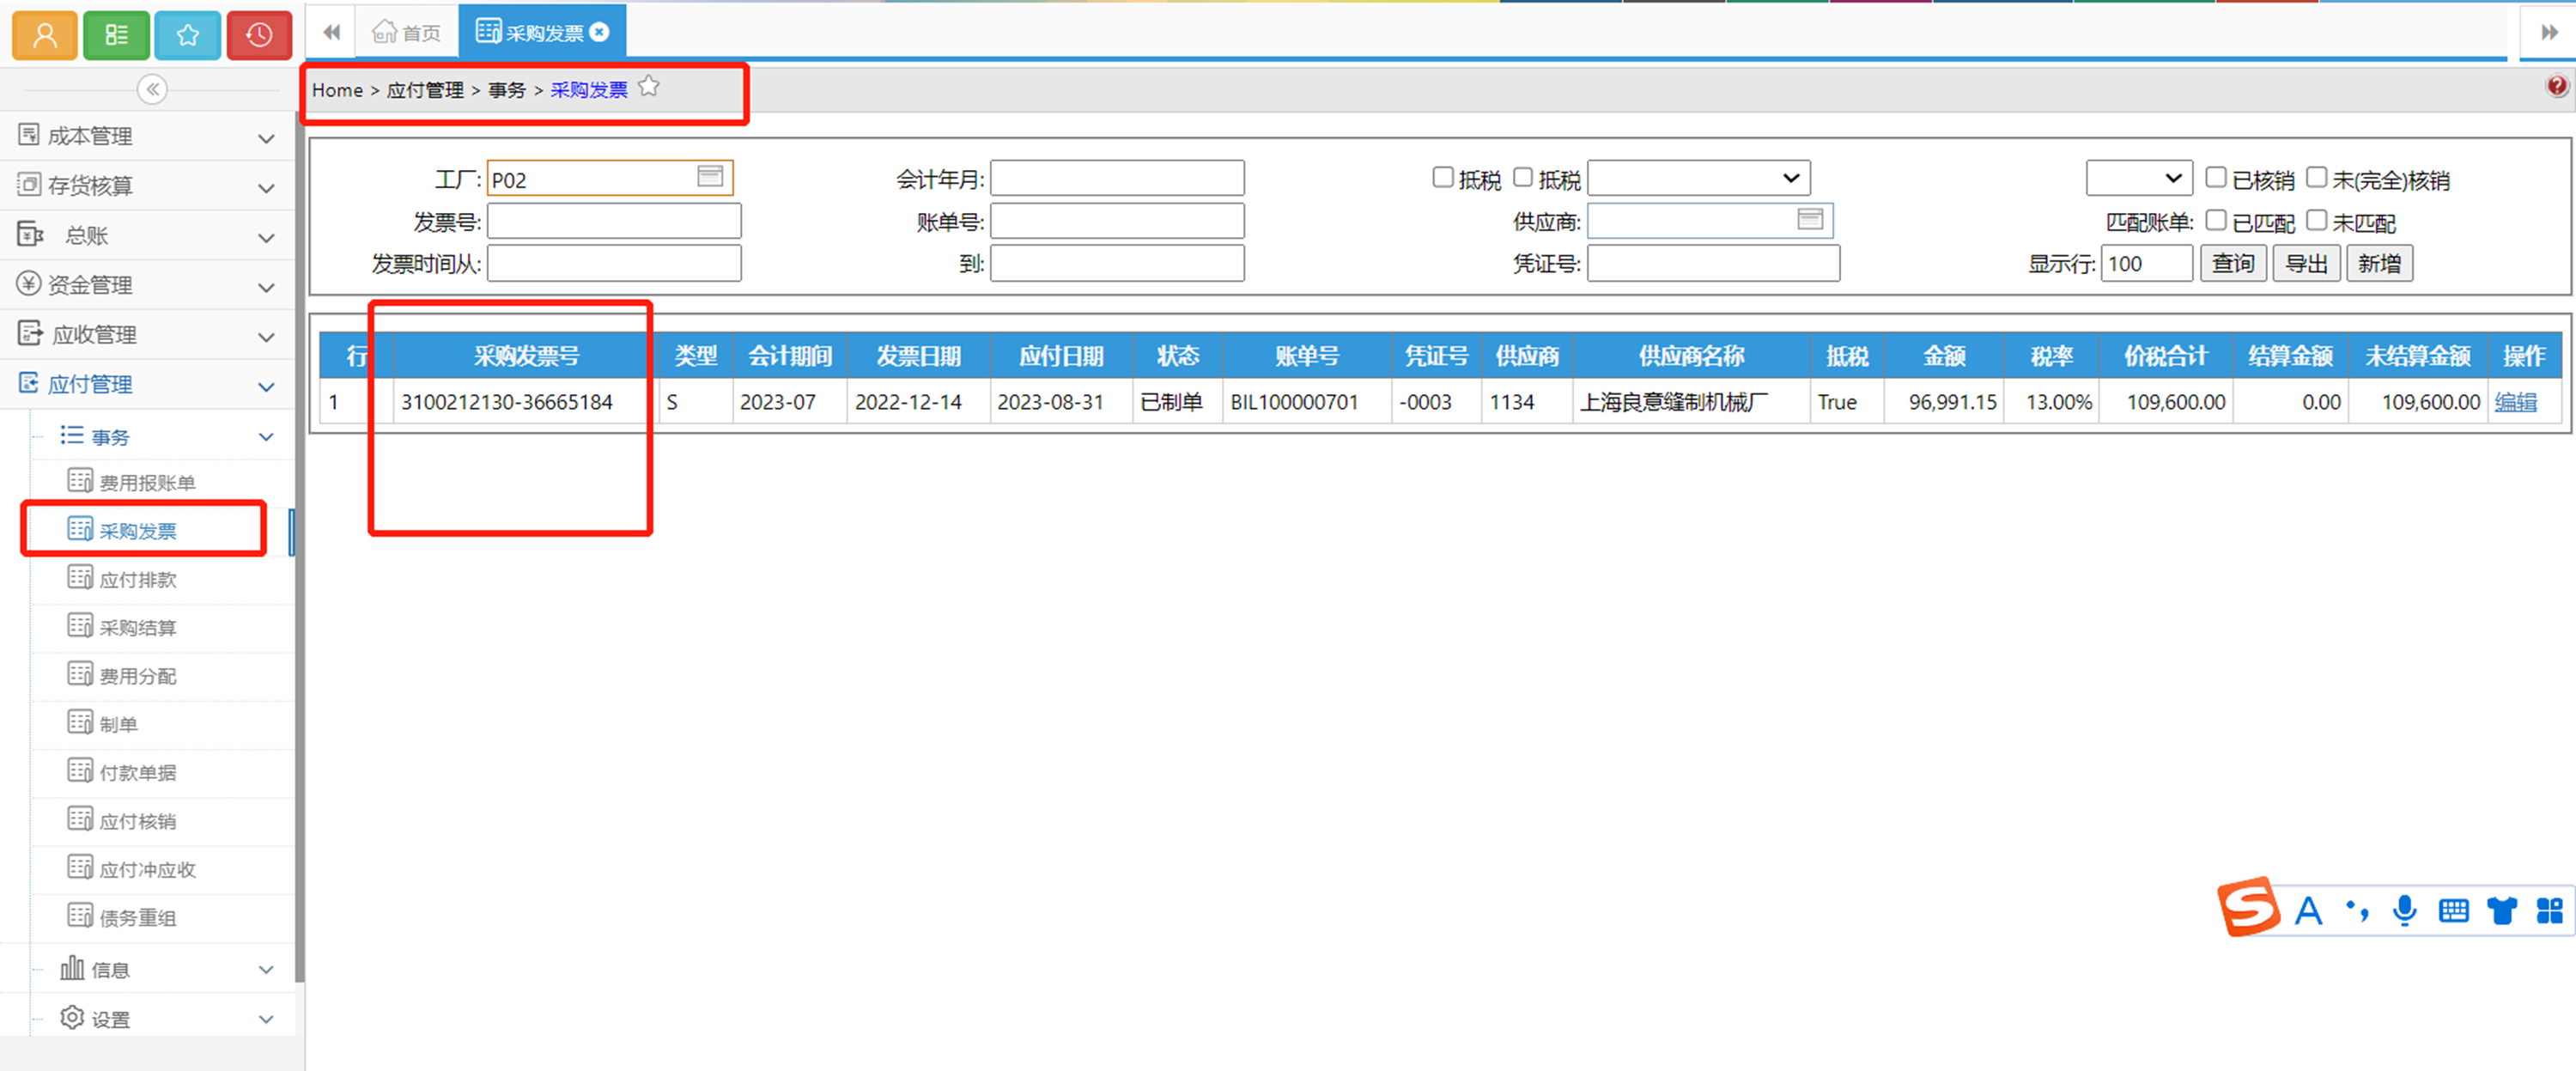Tick the first 抵税 checkbox

[1442, 178]
